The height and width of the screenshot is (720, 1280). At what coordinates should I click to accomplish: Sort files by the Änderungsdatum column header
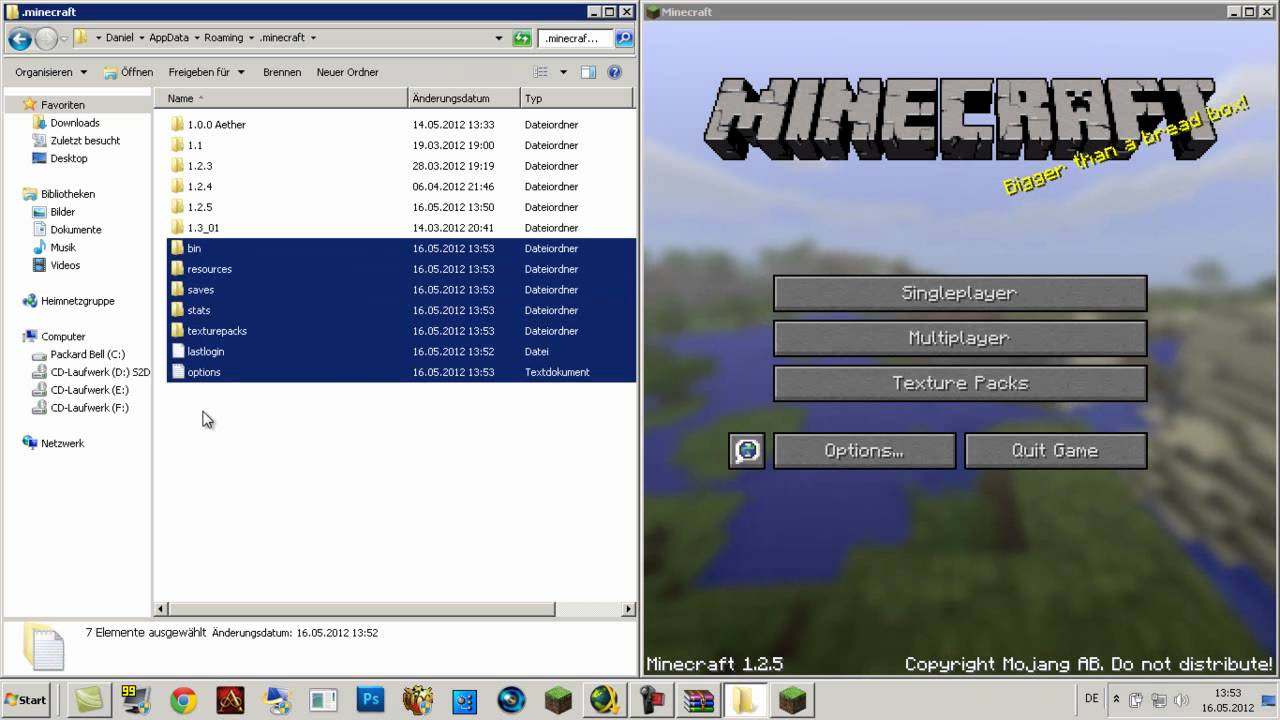pos(465,98)
